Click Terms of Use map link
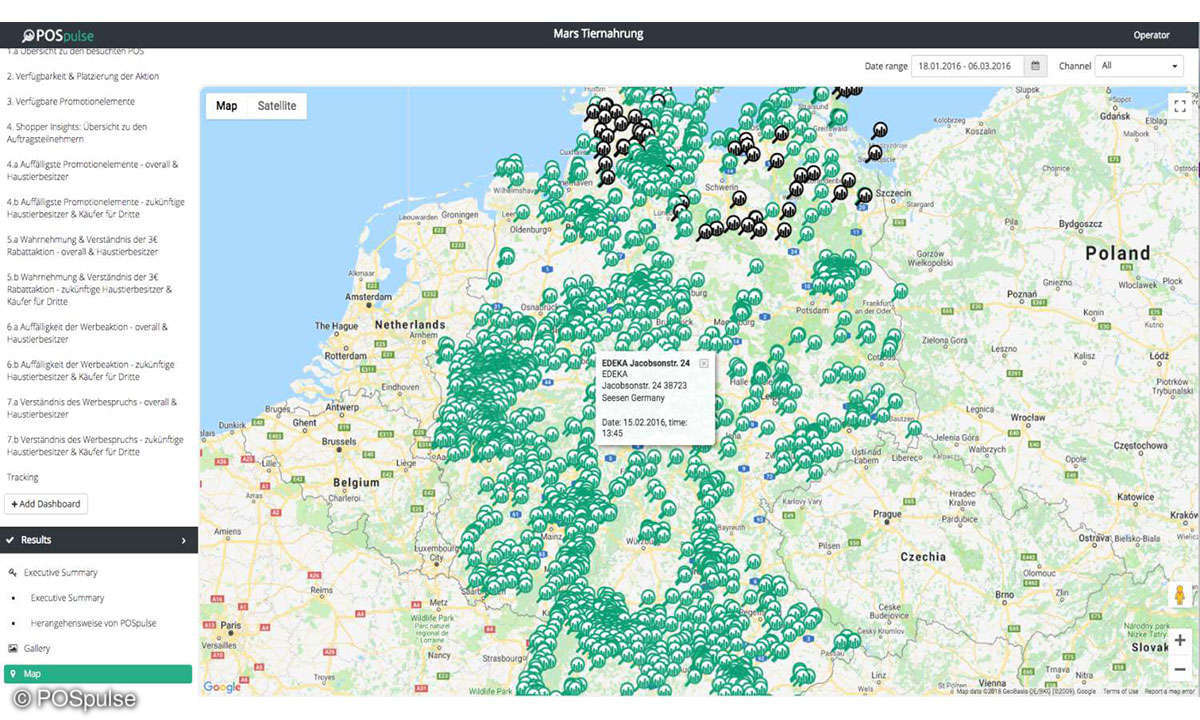This screenshot has height=720, width=1200. coord(1120,691)
